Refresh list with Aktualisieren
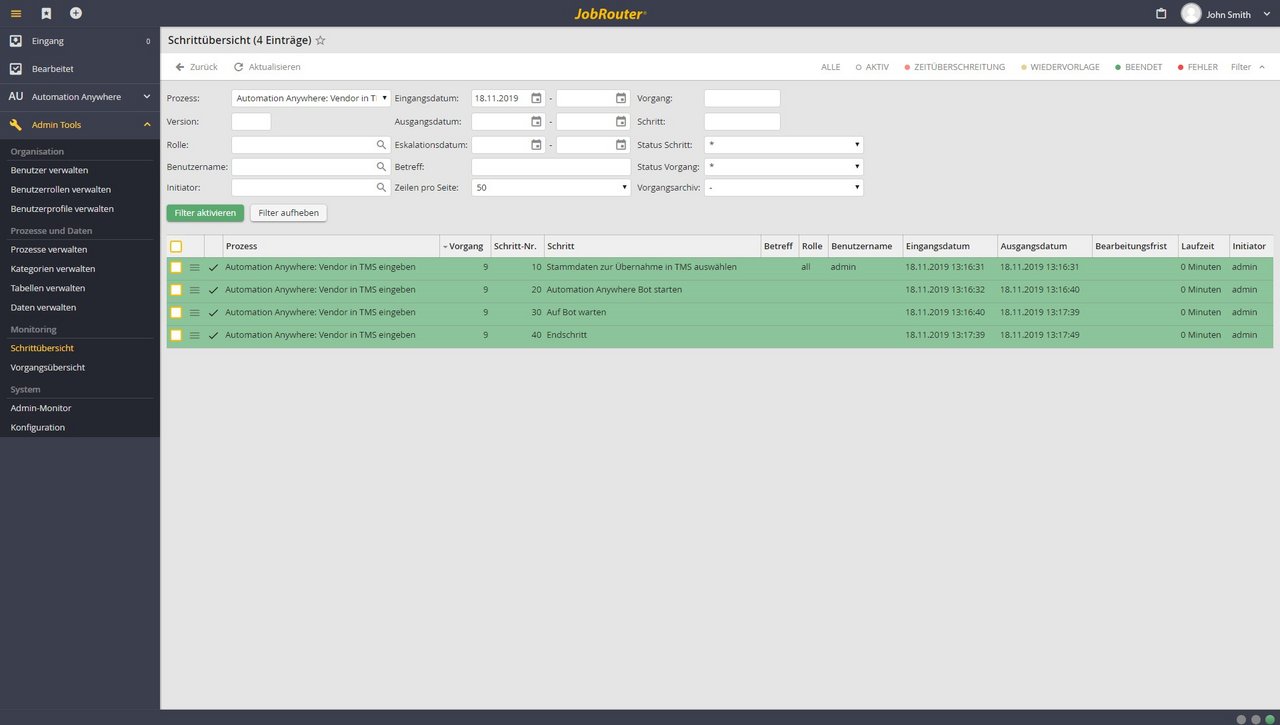 [267, 67]
